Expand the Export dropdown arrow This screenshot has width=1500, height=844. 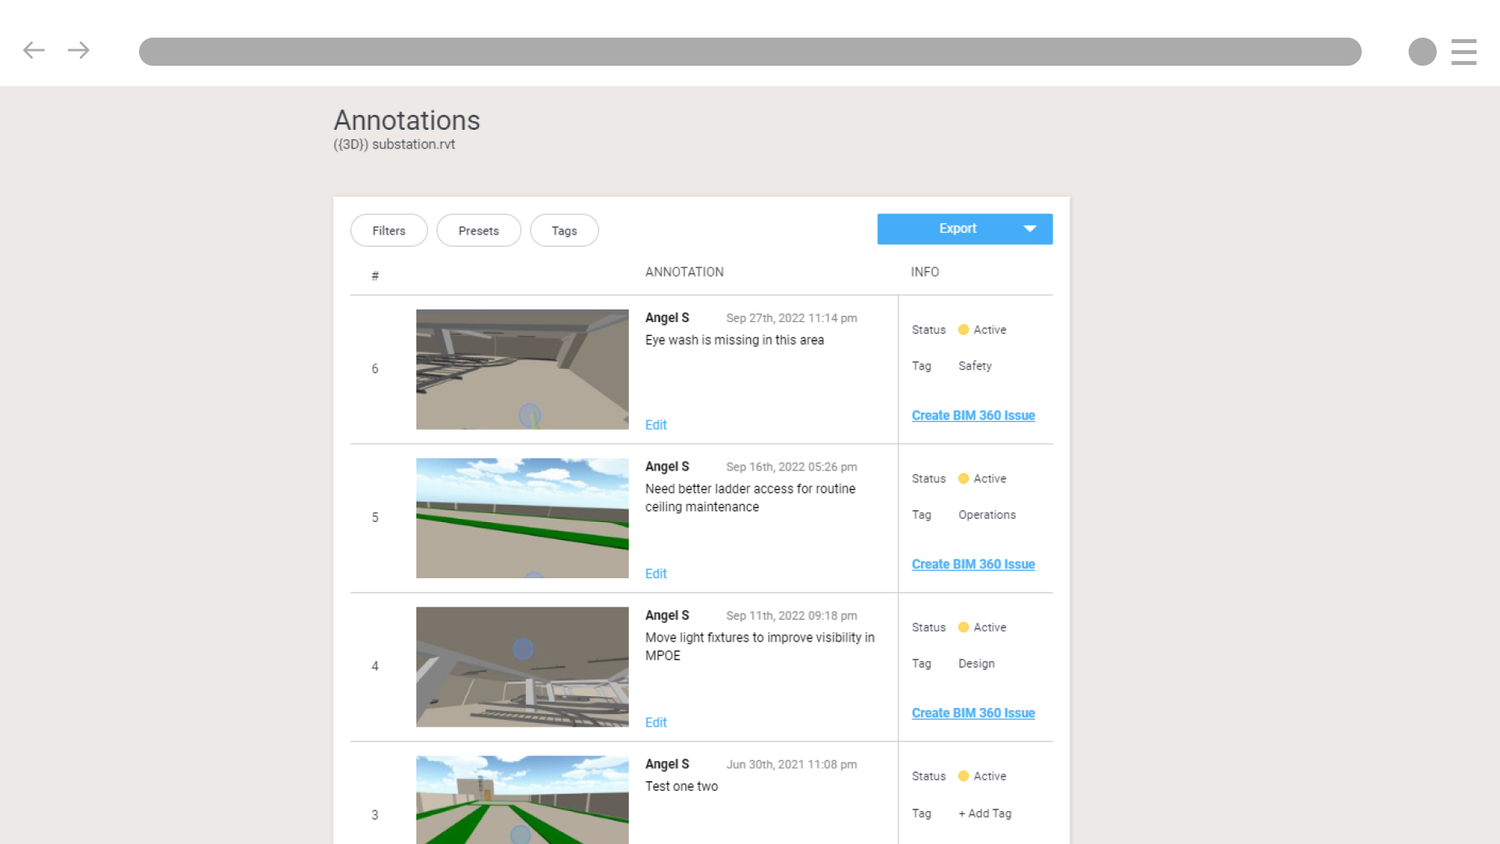click(x=1030, y=229)
